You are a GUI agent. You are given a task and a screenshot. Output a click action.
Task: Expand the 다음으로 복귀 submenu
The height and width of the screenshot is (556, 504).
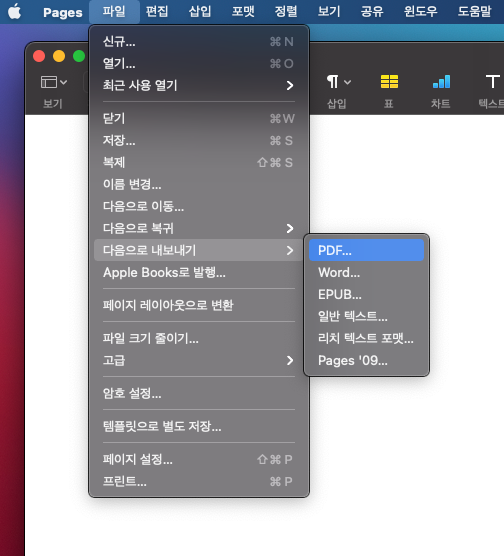[x=199, y=228]
